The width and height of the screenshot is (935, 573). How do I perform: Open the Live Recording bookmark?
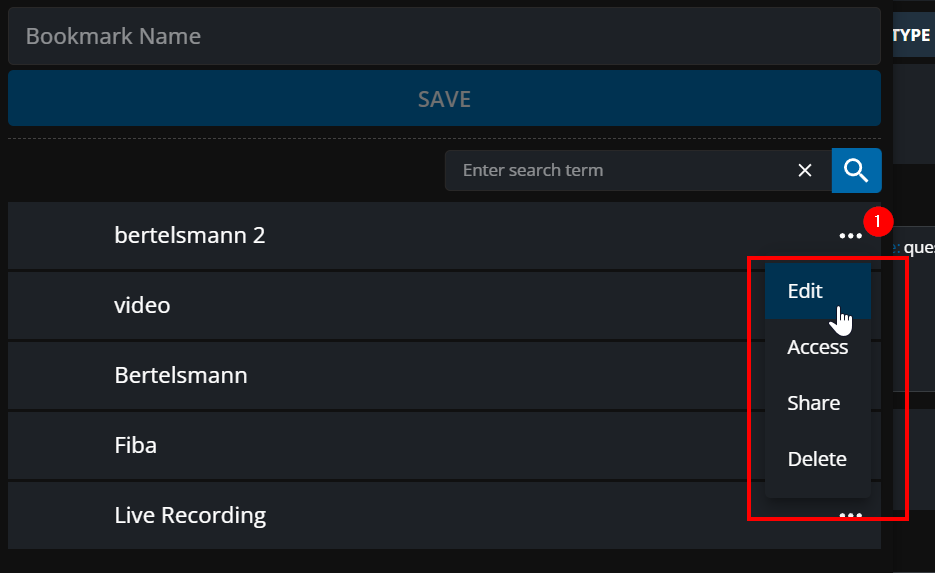point(190,515)
